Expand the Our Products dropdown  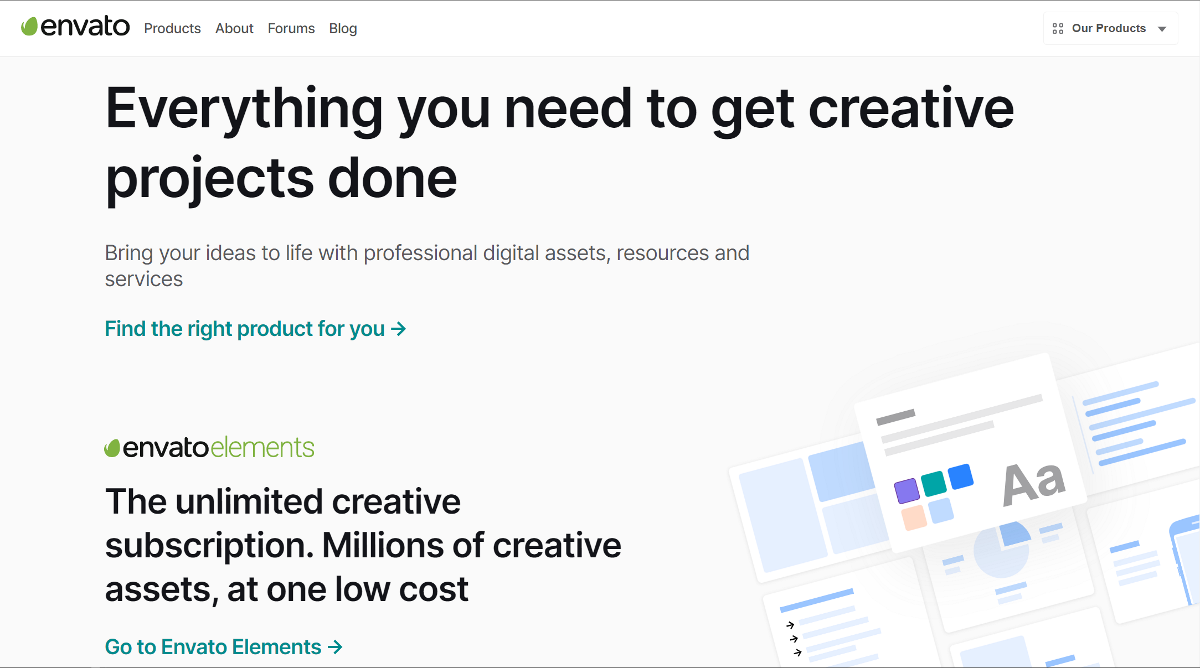point(1110,29)
